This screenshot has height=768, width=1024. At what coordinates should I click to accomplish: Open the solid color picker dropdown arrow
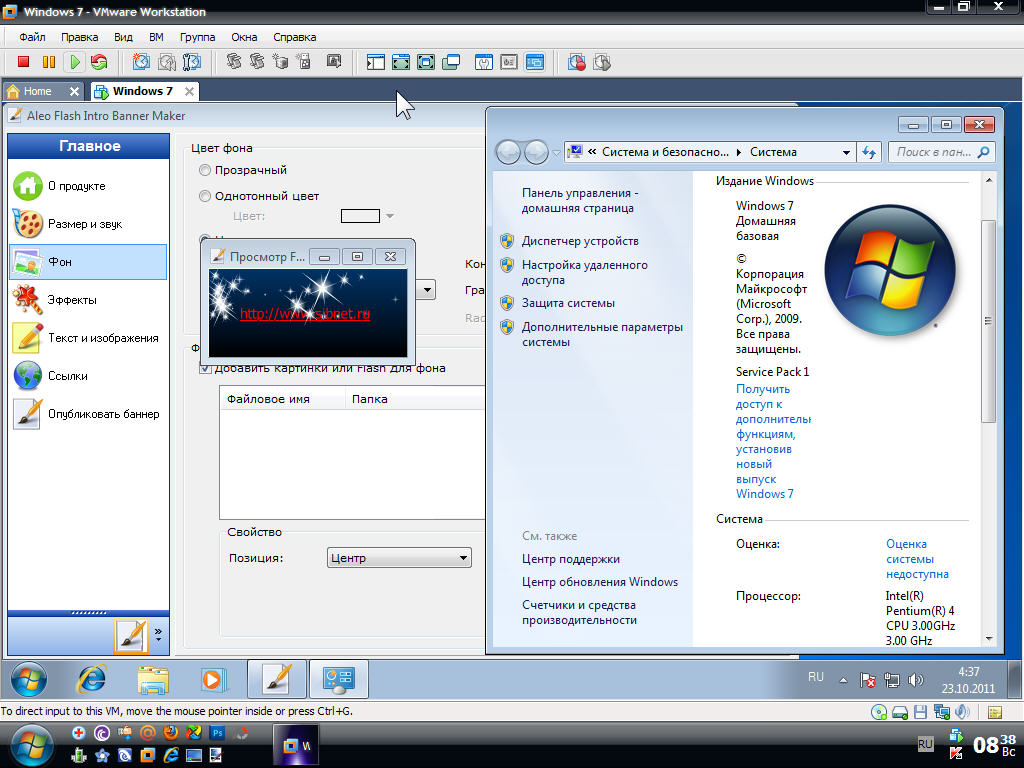click(x=390, y=216)
